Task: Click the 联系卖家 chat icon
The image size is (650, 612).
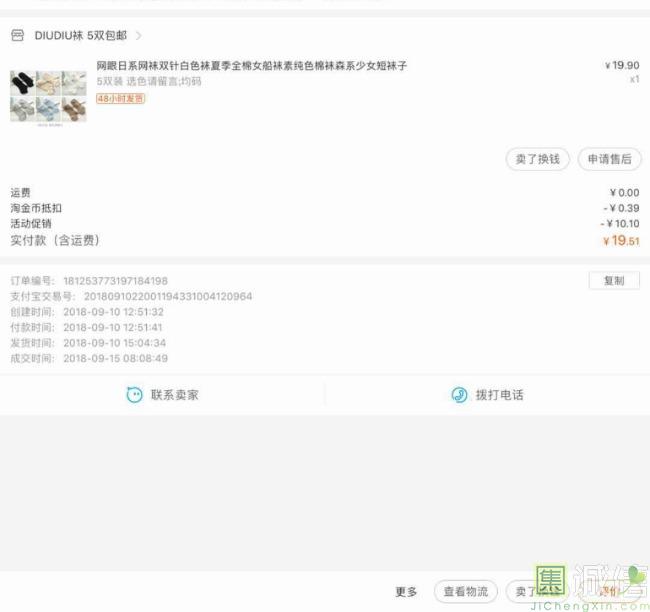Action: point(134,395)
